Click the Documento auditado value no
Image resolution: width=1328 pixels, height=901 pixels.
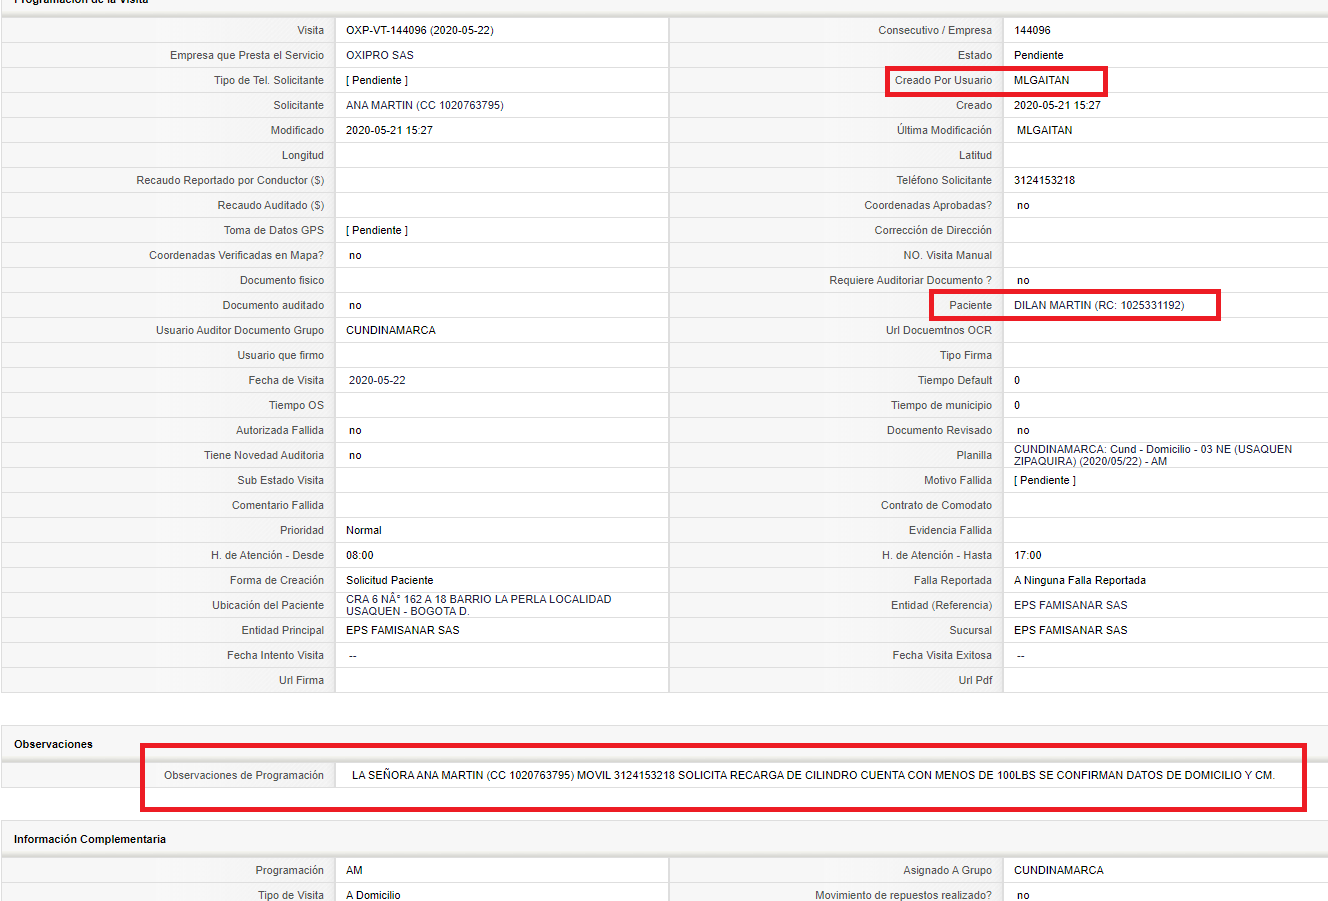coord(355,305)
